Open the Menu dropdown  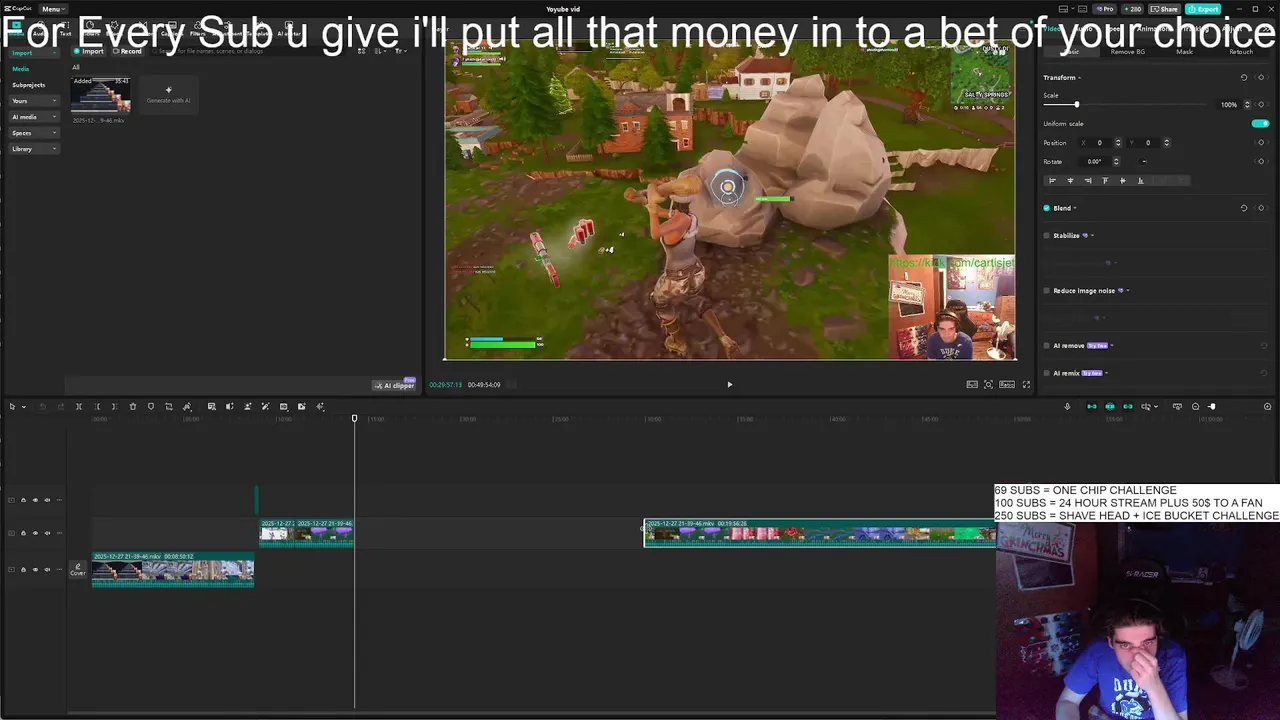[52, 9]
